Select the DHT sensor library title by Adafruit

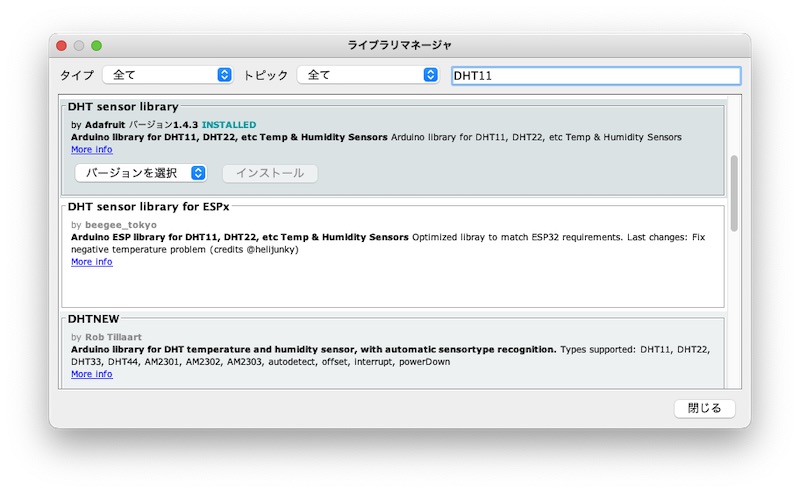[123, 106]
